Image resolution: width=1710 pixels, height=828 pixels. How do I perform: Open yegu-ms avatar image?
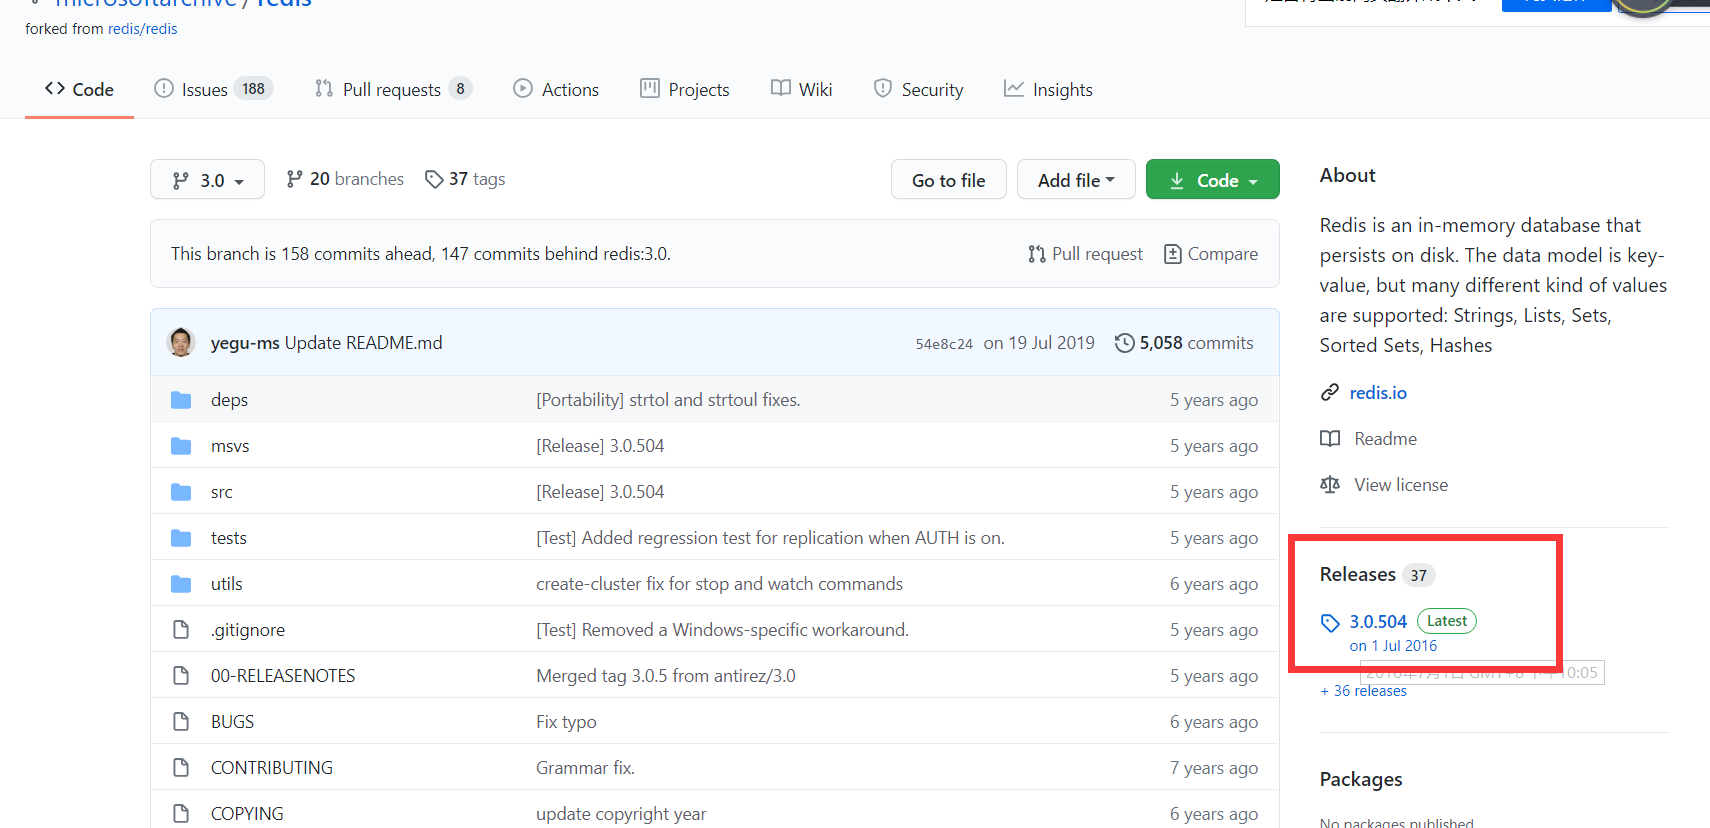[181, 342]
